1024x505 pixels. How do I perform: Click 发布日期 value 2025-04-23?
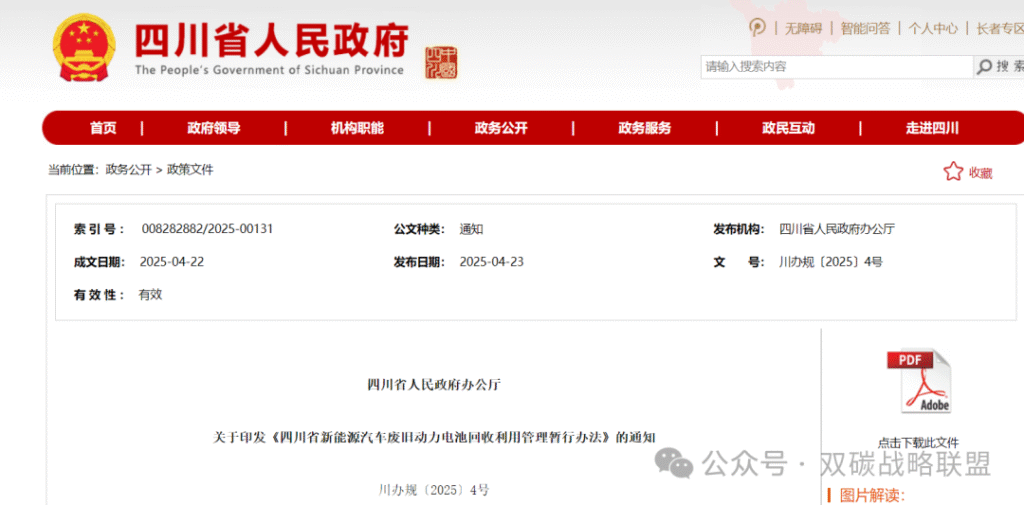pos(491,262)
